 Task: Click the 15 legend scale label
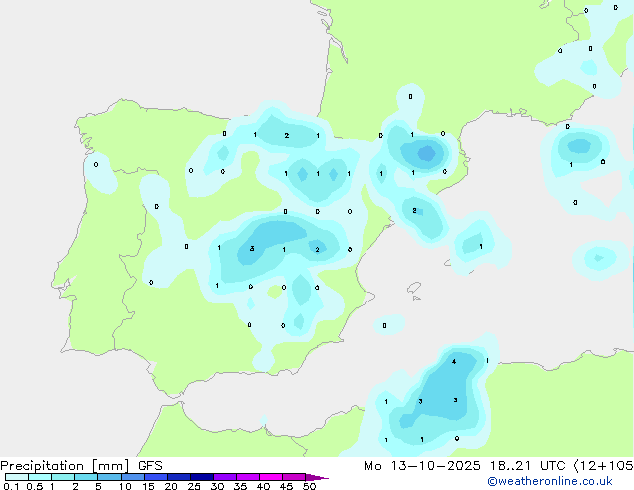[x=148, y=486]
